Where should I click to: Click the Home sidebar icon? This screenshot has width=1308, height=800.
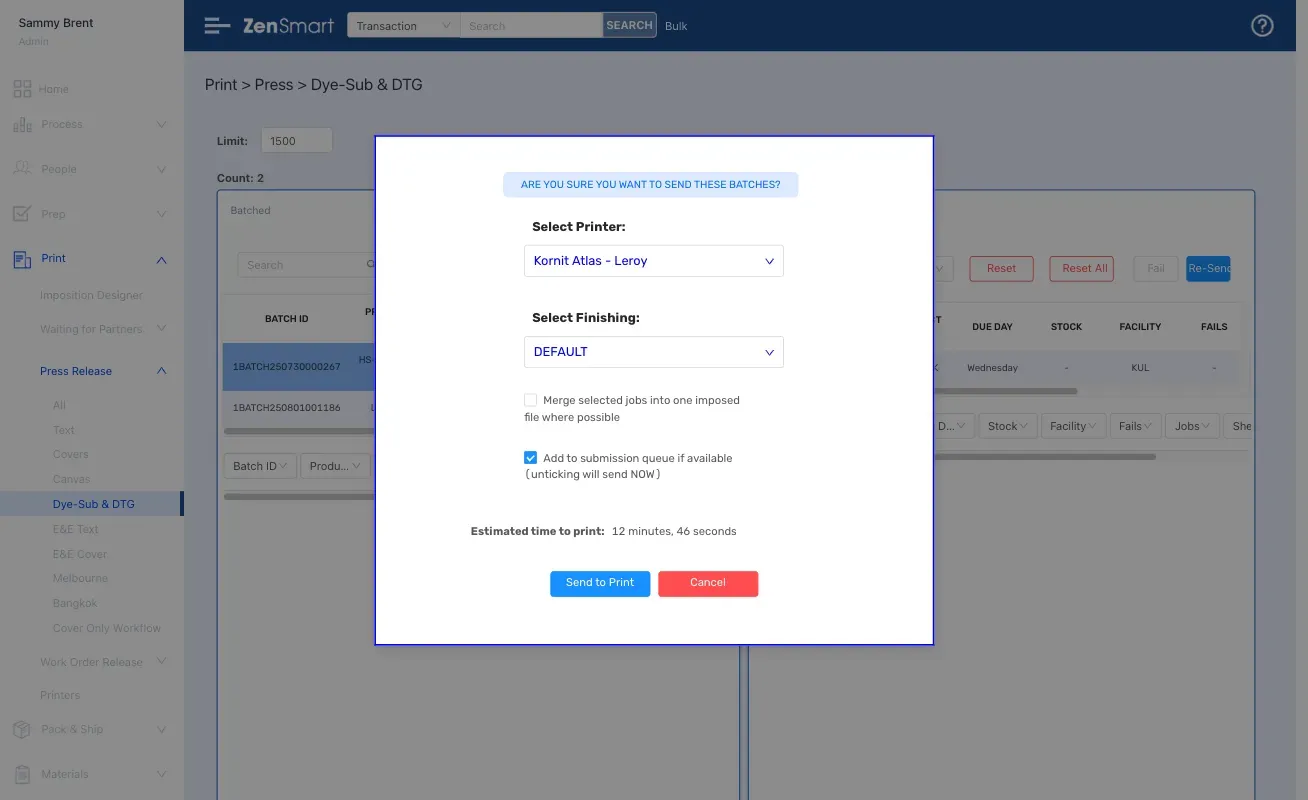[x=22, y=89]
